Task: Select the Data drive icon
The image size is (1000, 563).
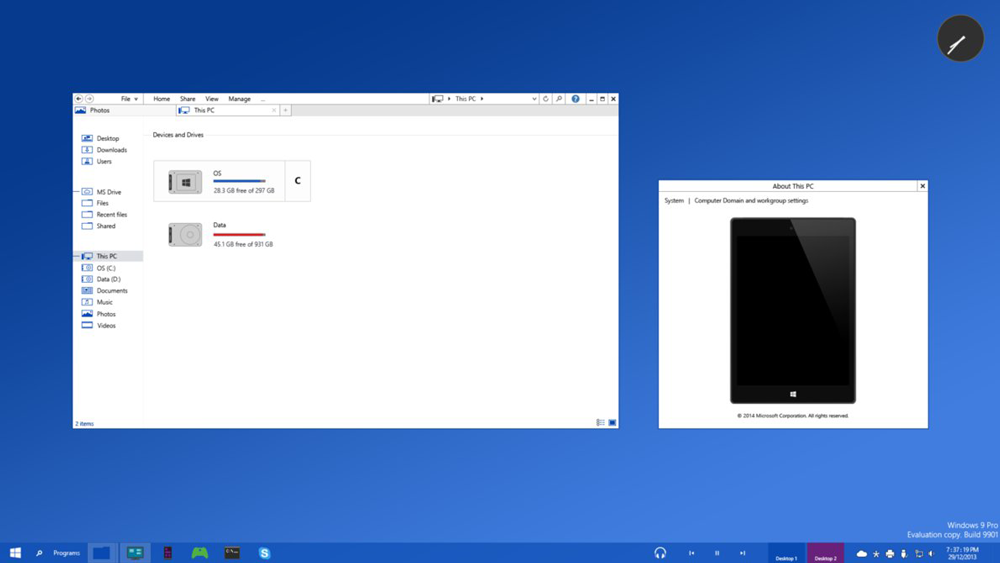Action: (x=185, y=235)
